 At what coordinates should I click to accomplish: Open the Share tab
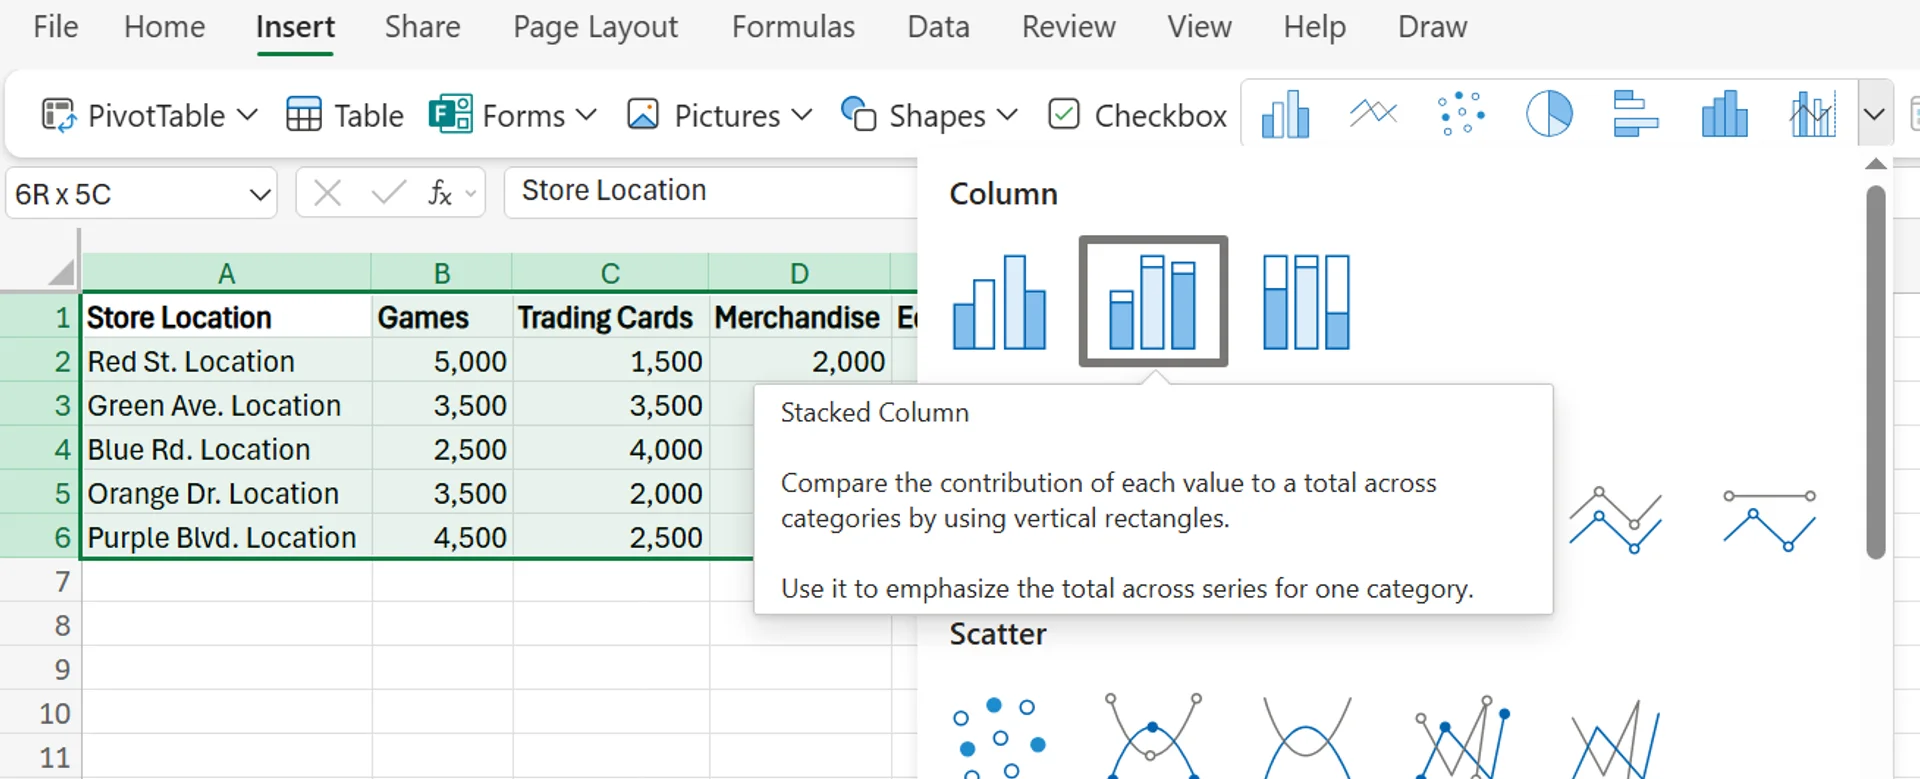[x=422, y=27]
